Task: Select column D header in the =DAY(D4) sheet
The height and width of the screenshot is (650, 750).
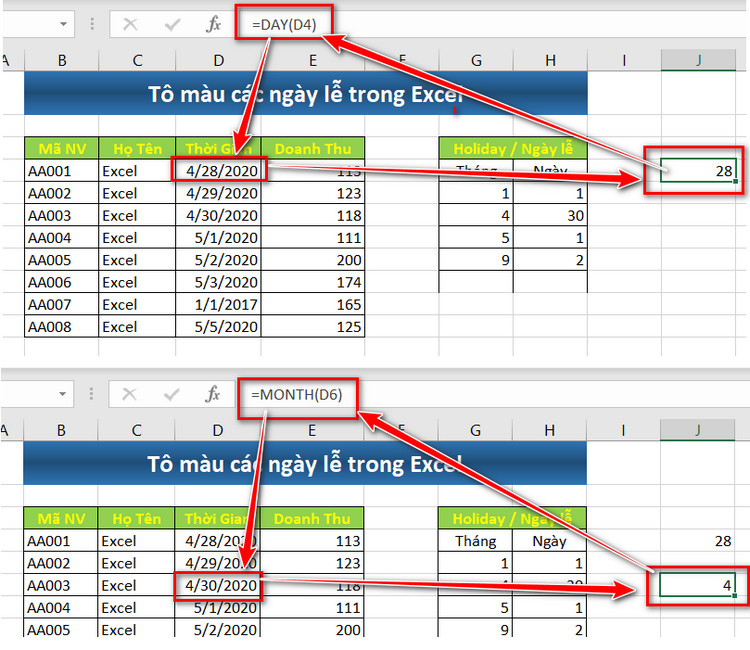Action: 218,60
